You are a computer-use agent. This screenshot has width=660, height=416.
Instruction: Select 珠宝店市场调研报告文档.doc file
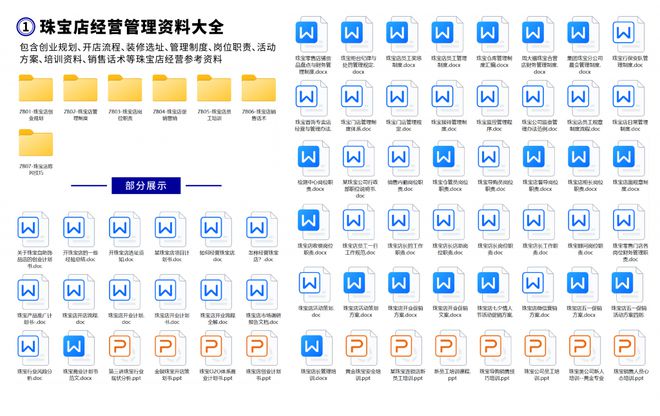(261, 292)
